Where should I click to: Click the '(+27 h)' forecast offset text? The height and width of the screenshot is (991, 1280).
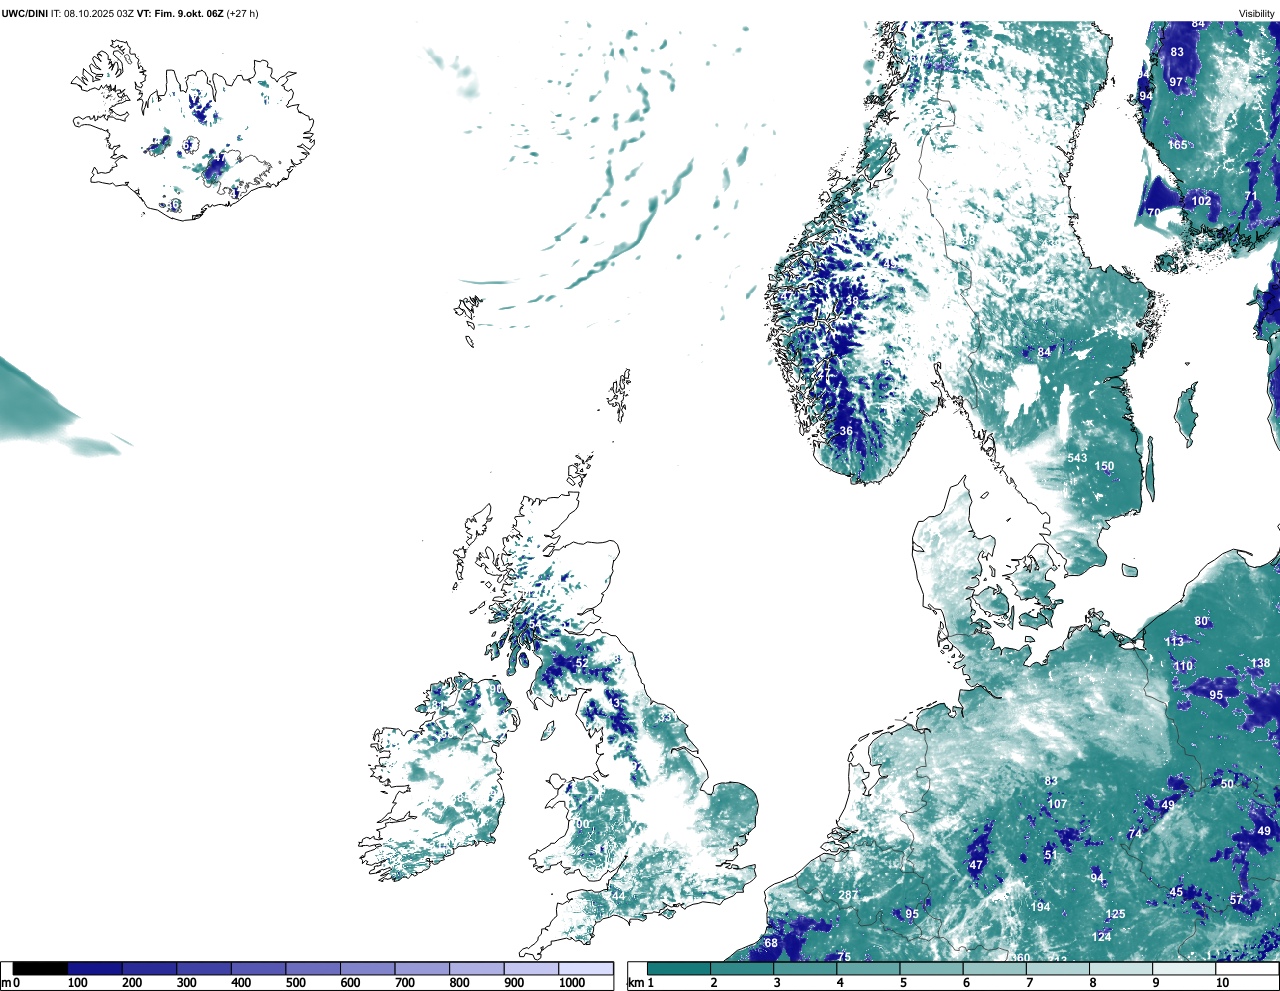pyautogui.click(x=243, y=14)
